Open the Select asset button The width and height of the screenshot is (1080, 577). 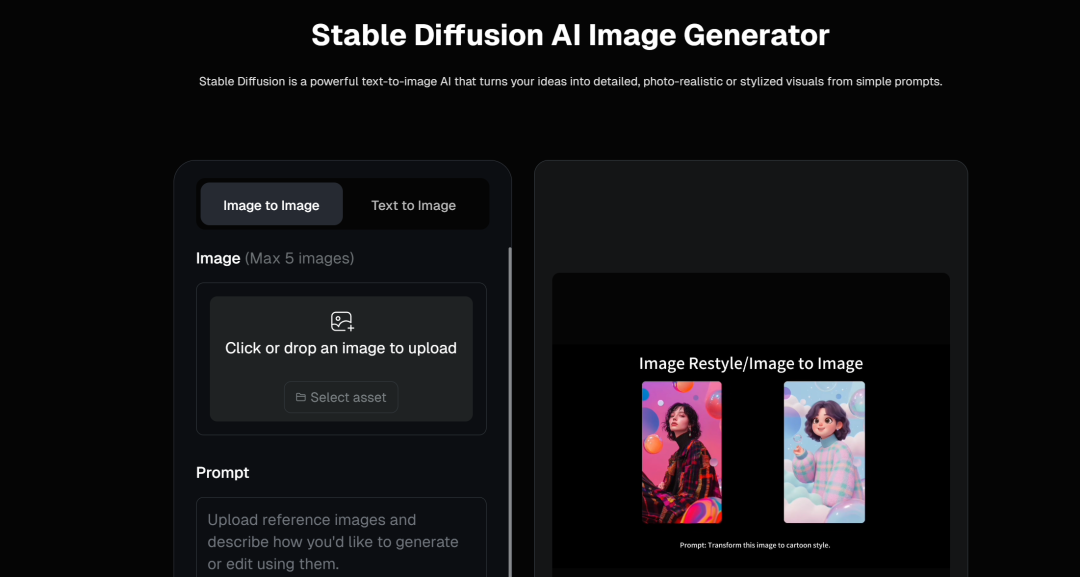[341, 397]
